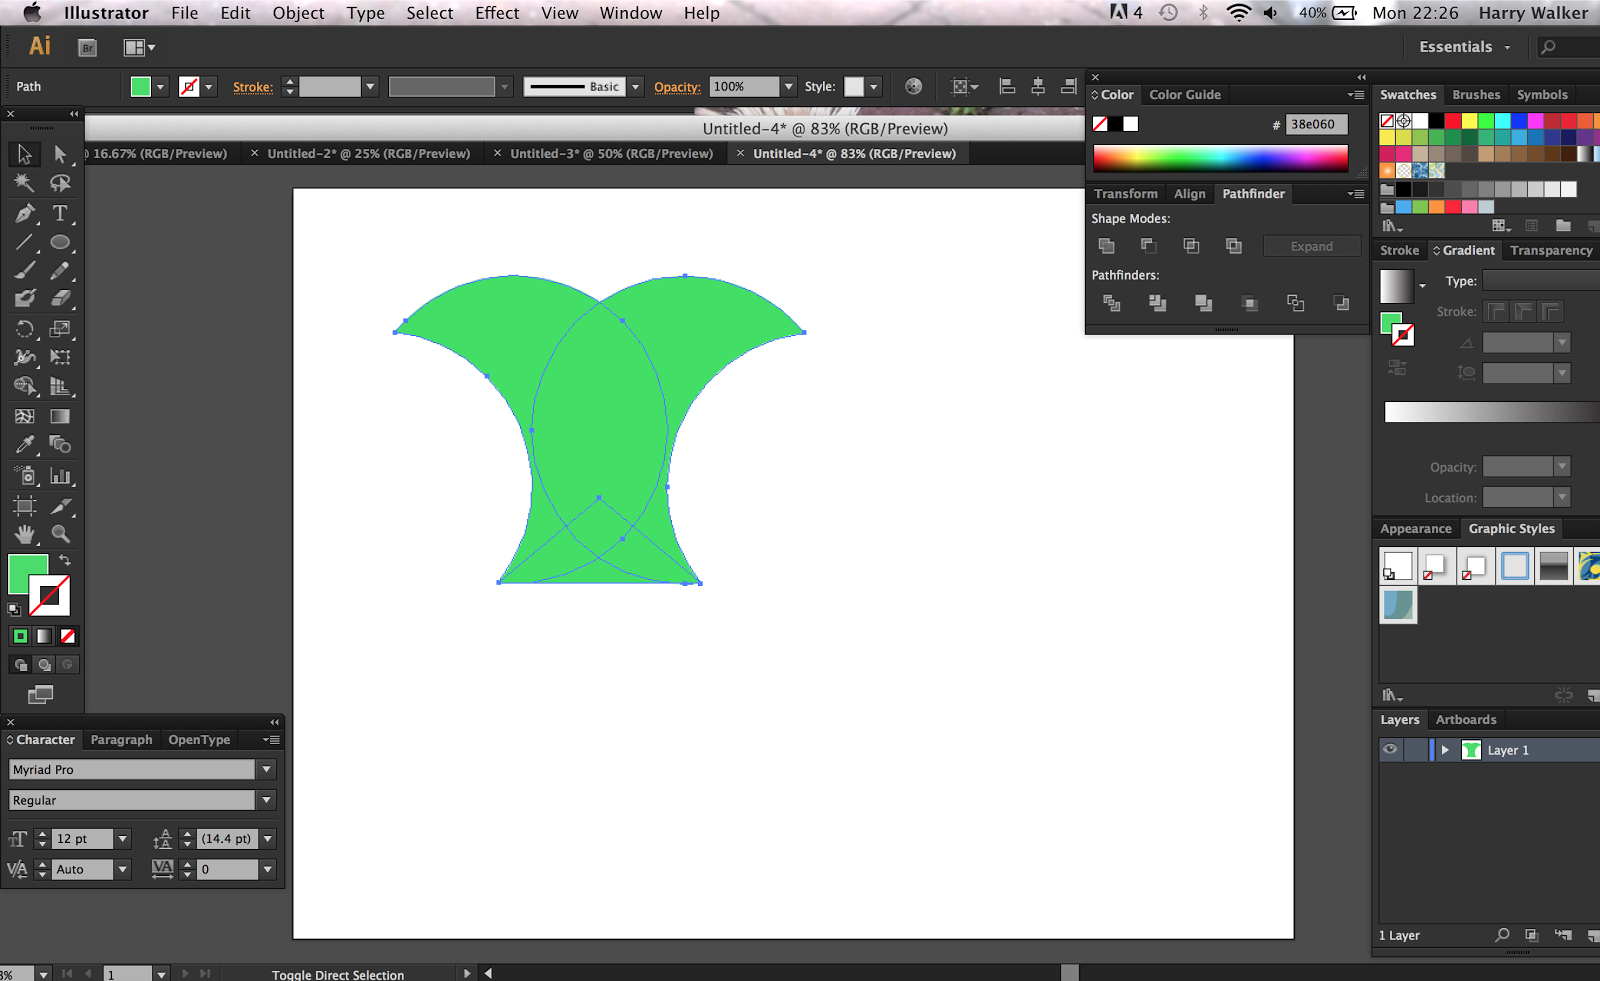Image resolution: width=1600 pixels, height=981 pixels.
Task: Select the Type tool
Action: pyautogui.click(x=60, y=213)
